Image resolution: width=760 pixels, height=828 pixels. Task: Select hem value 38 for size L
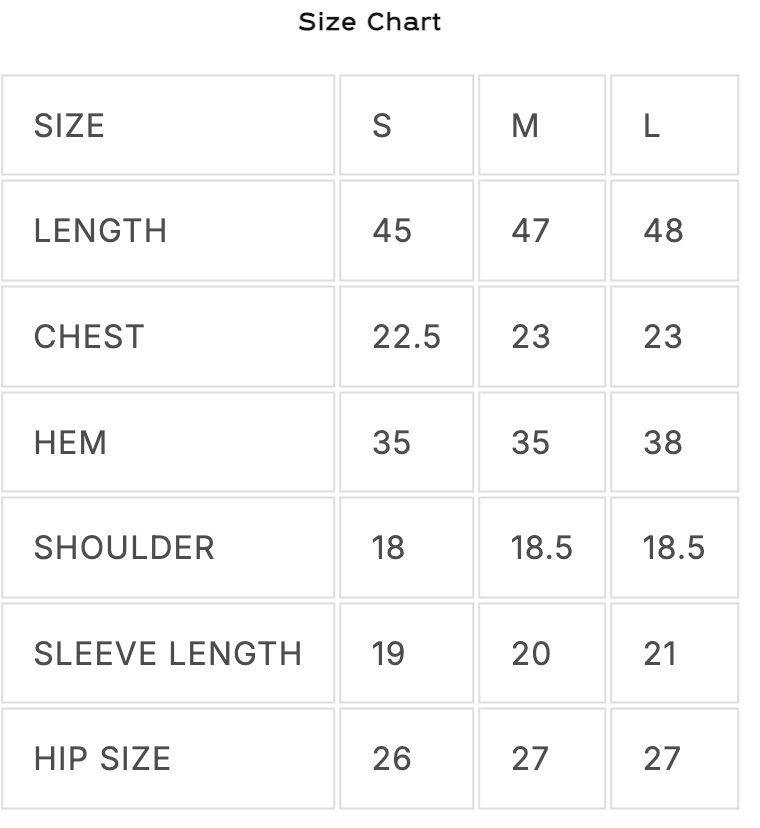663,442
